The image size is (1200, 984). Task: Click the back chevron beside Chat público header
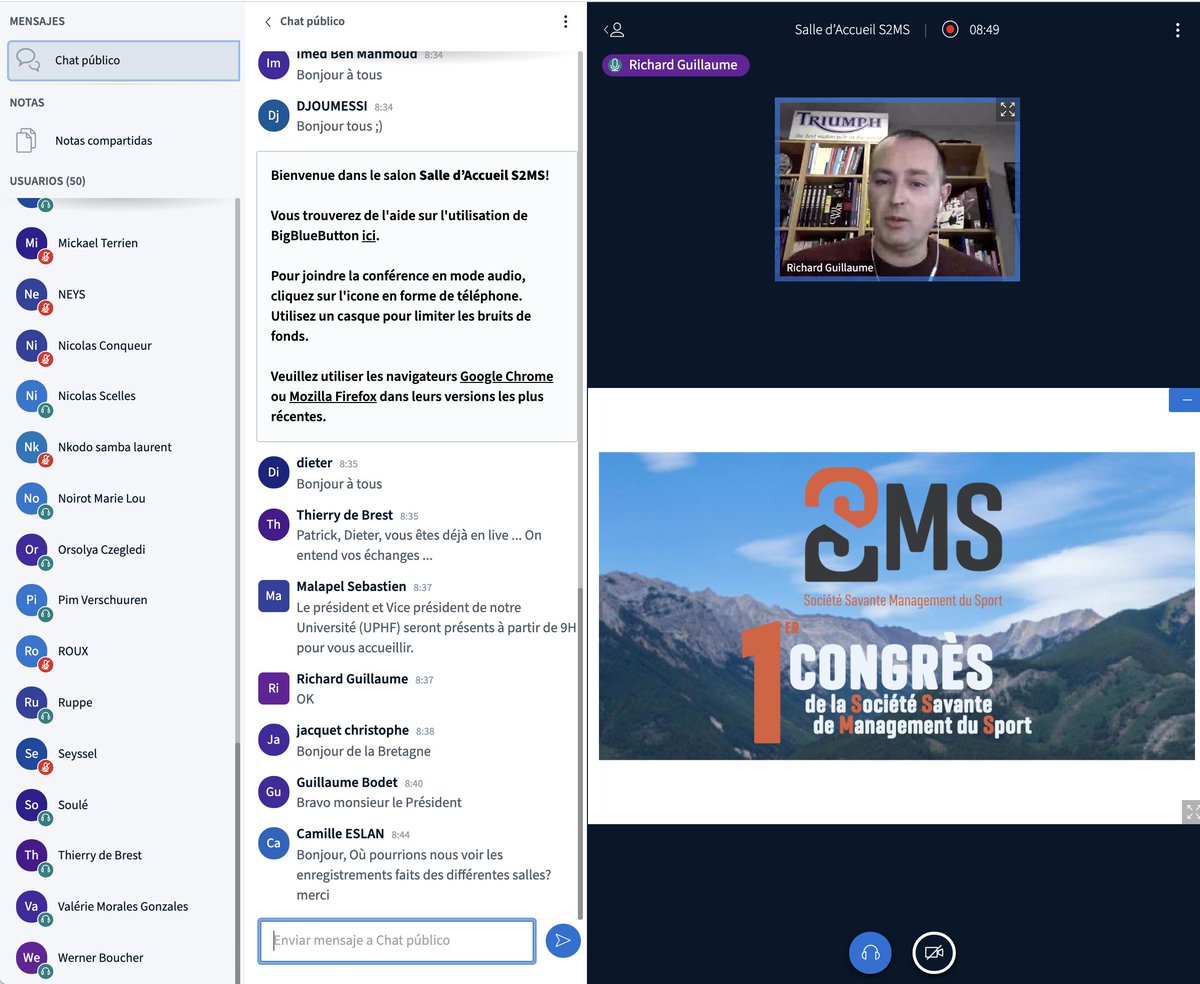pos(268,21)
